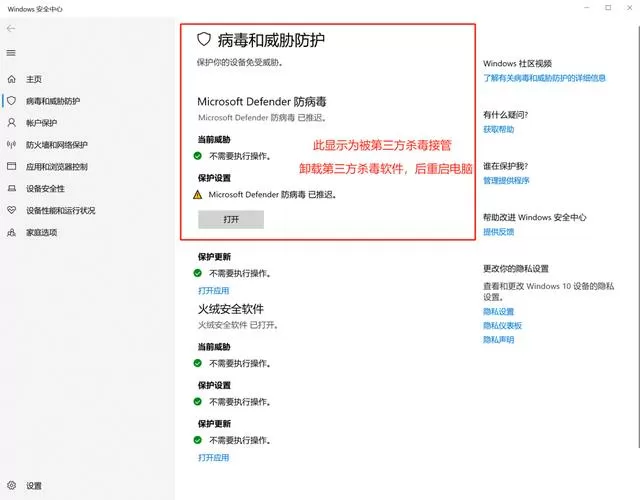Click the window icon for 应用和浏览器控制
Screen dimensions: 640x500
[x=11, y=166]
